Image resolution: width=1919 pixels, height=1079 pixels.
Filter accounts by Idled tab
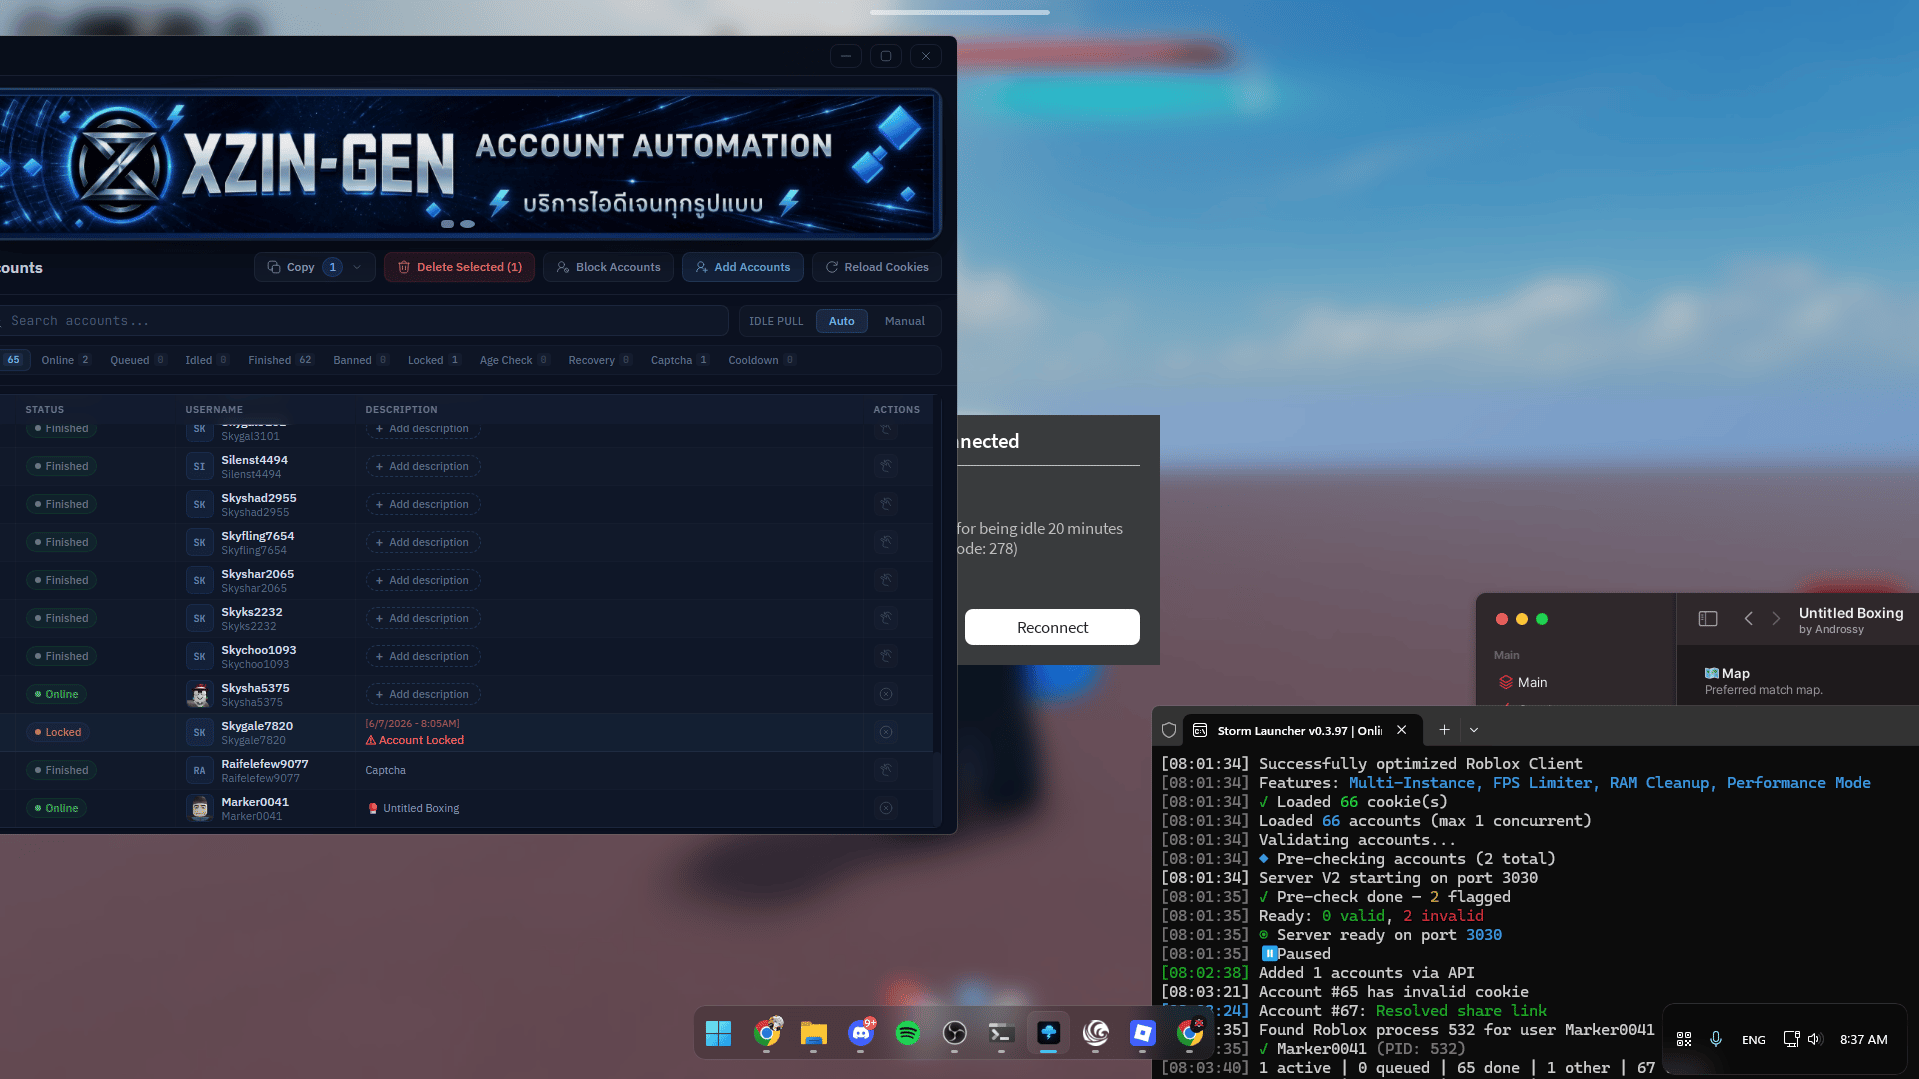(207, 360)
